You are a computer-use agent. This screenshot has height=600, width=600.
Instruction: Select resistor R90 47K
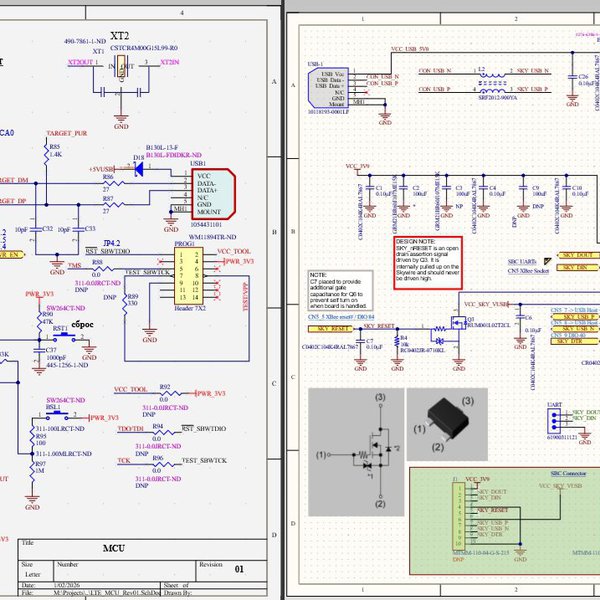tap(39, 320)
